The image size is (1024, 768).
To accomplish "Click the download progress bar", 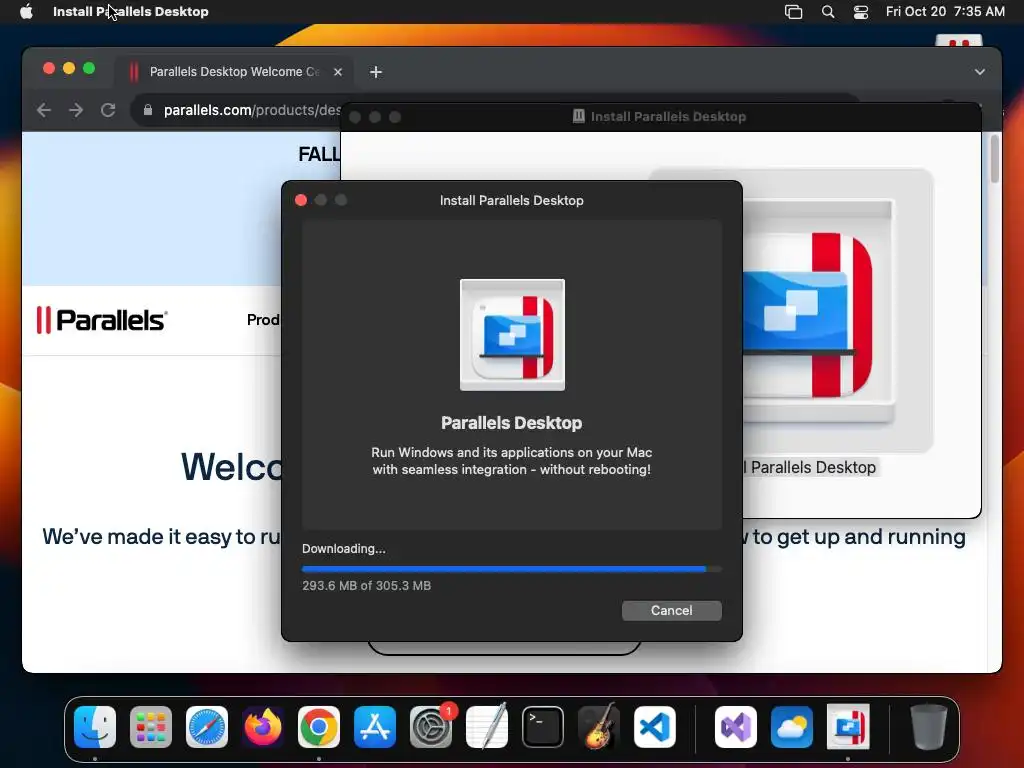I will (x=511, y=569).
